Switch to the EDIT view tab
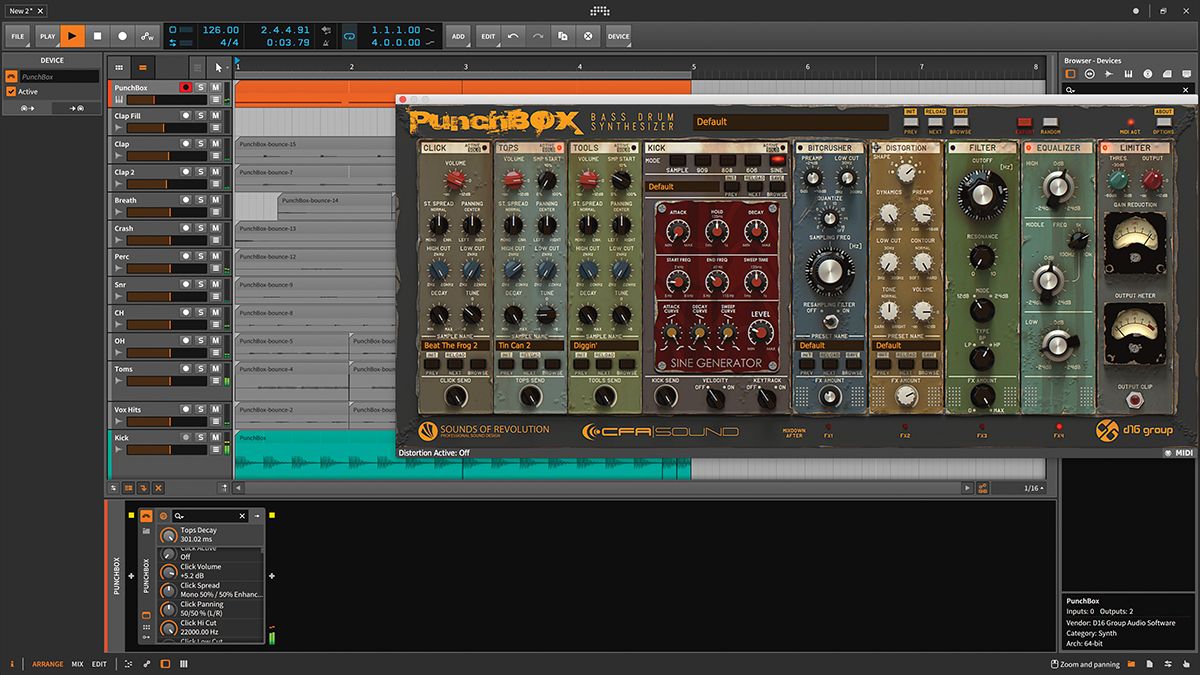This screenshot has width=1200, height=675. pos(99,664)
